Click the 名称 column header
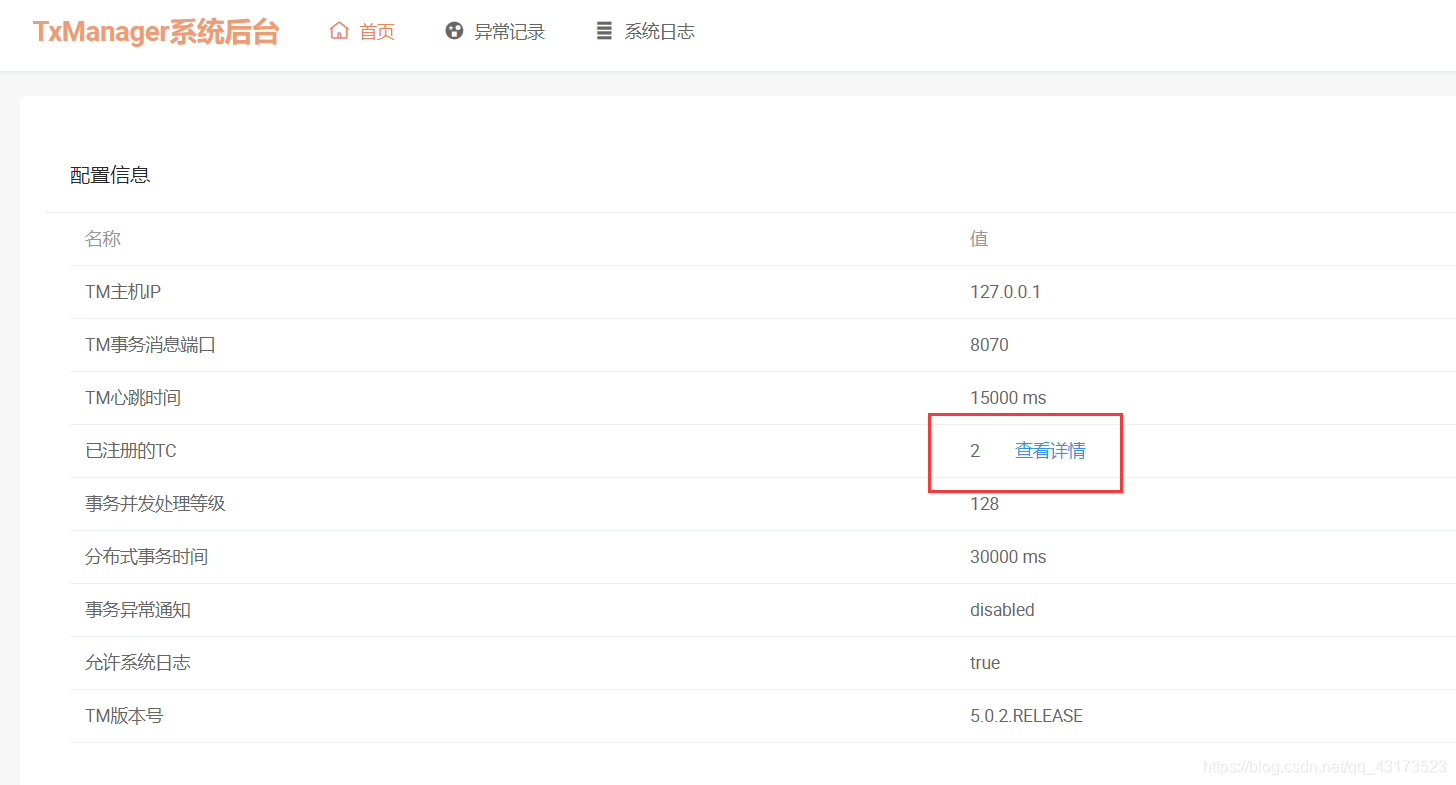The width and height of the screenshot is (1456, 785). point(103,239)
